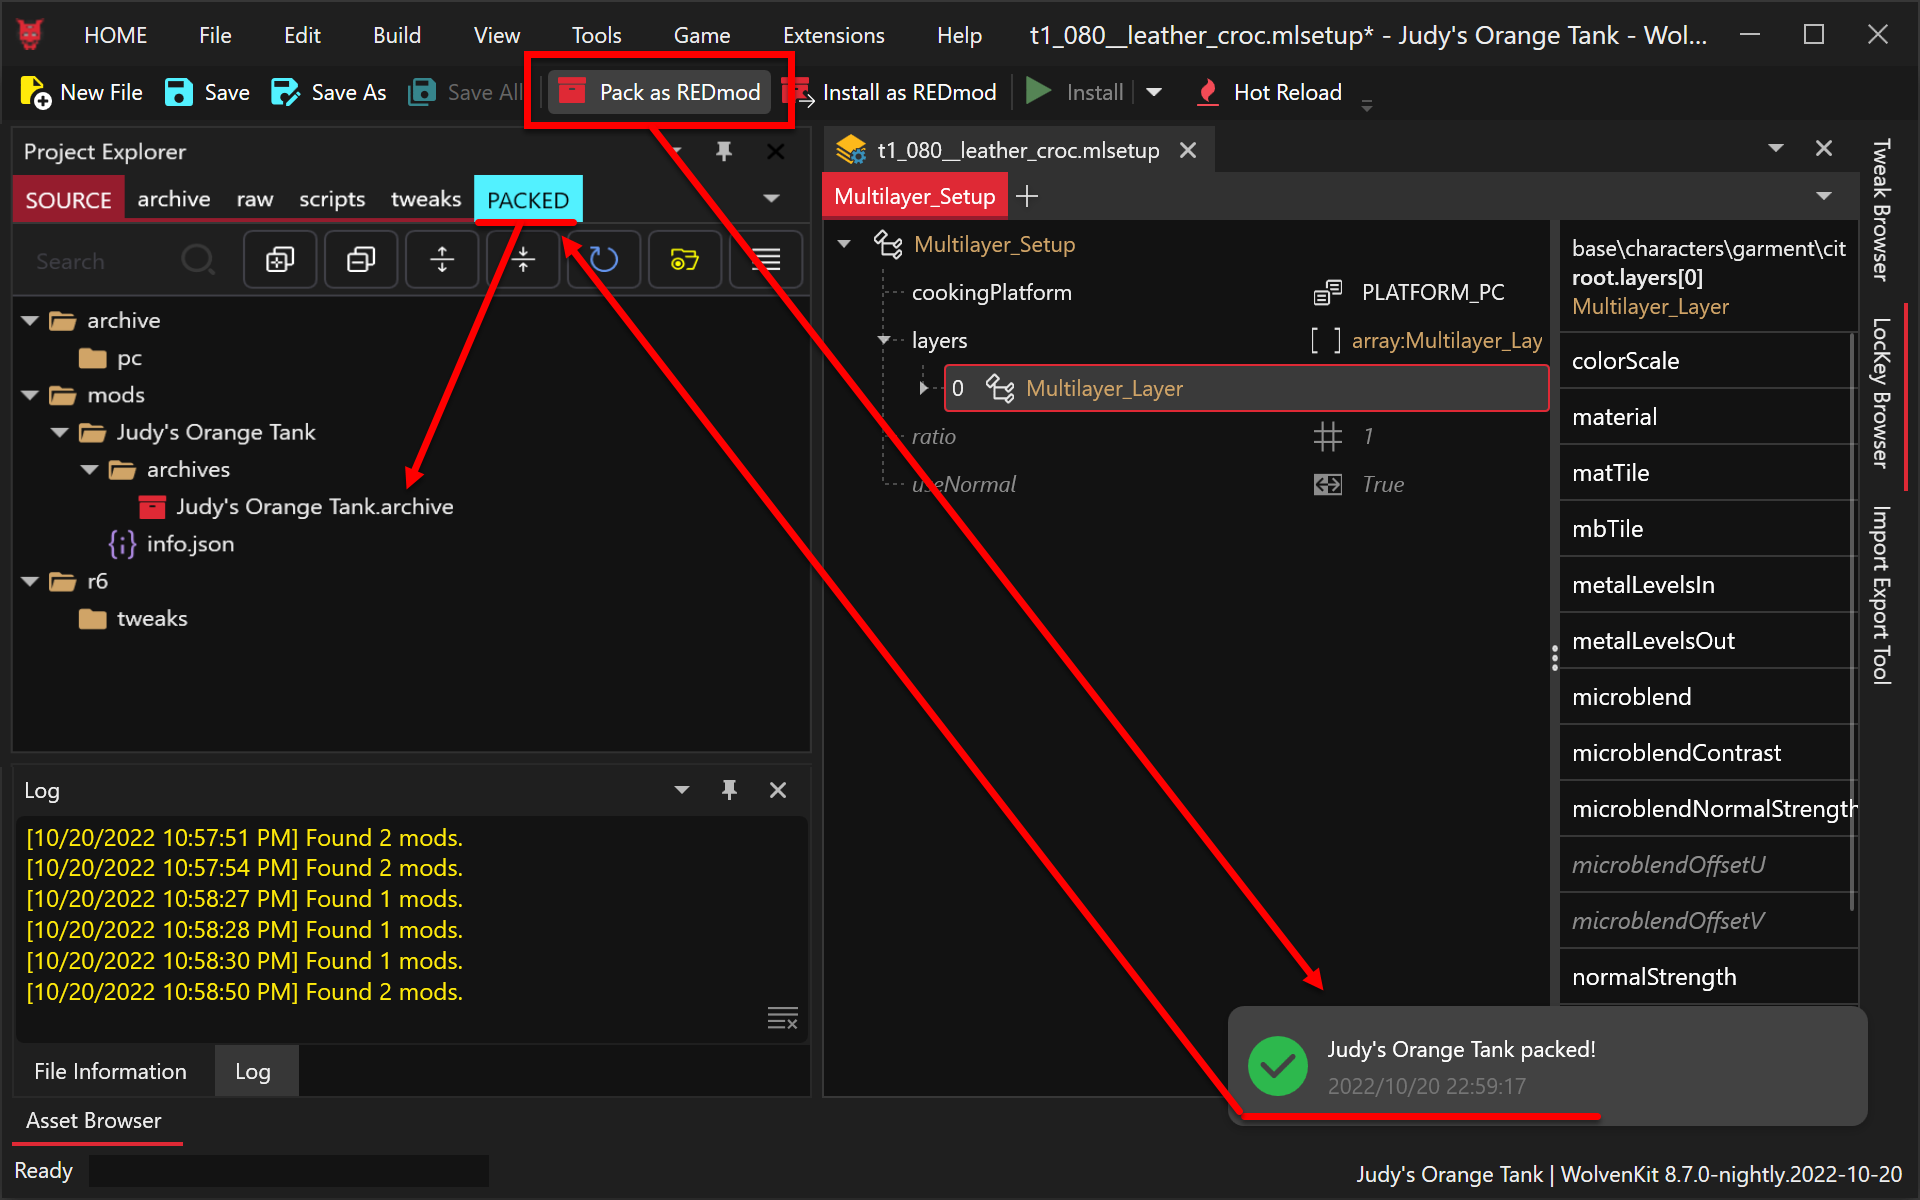Collapse the archive folder
This screenshot has width=1920, height=1200.
pyautogui.click(x=30, y=321)
